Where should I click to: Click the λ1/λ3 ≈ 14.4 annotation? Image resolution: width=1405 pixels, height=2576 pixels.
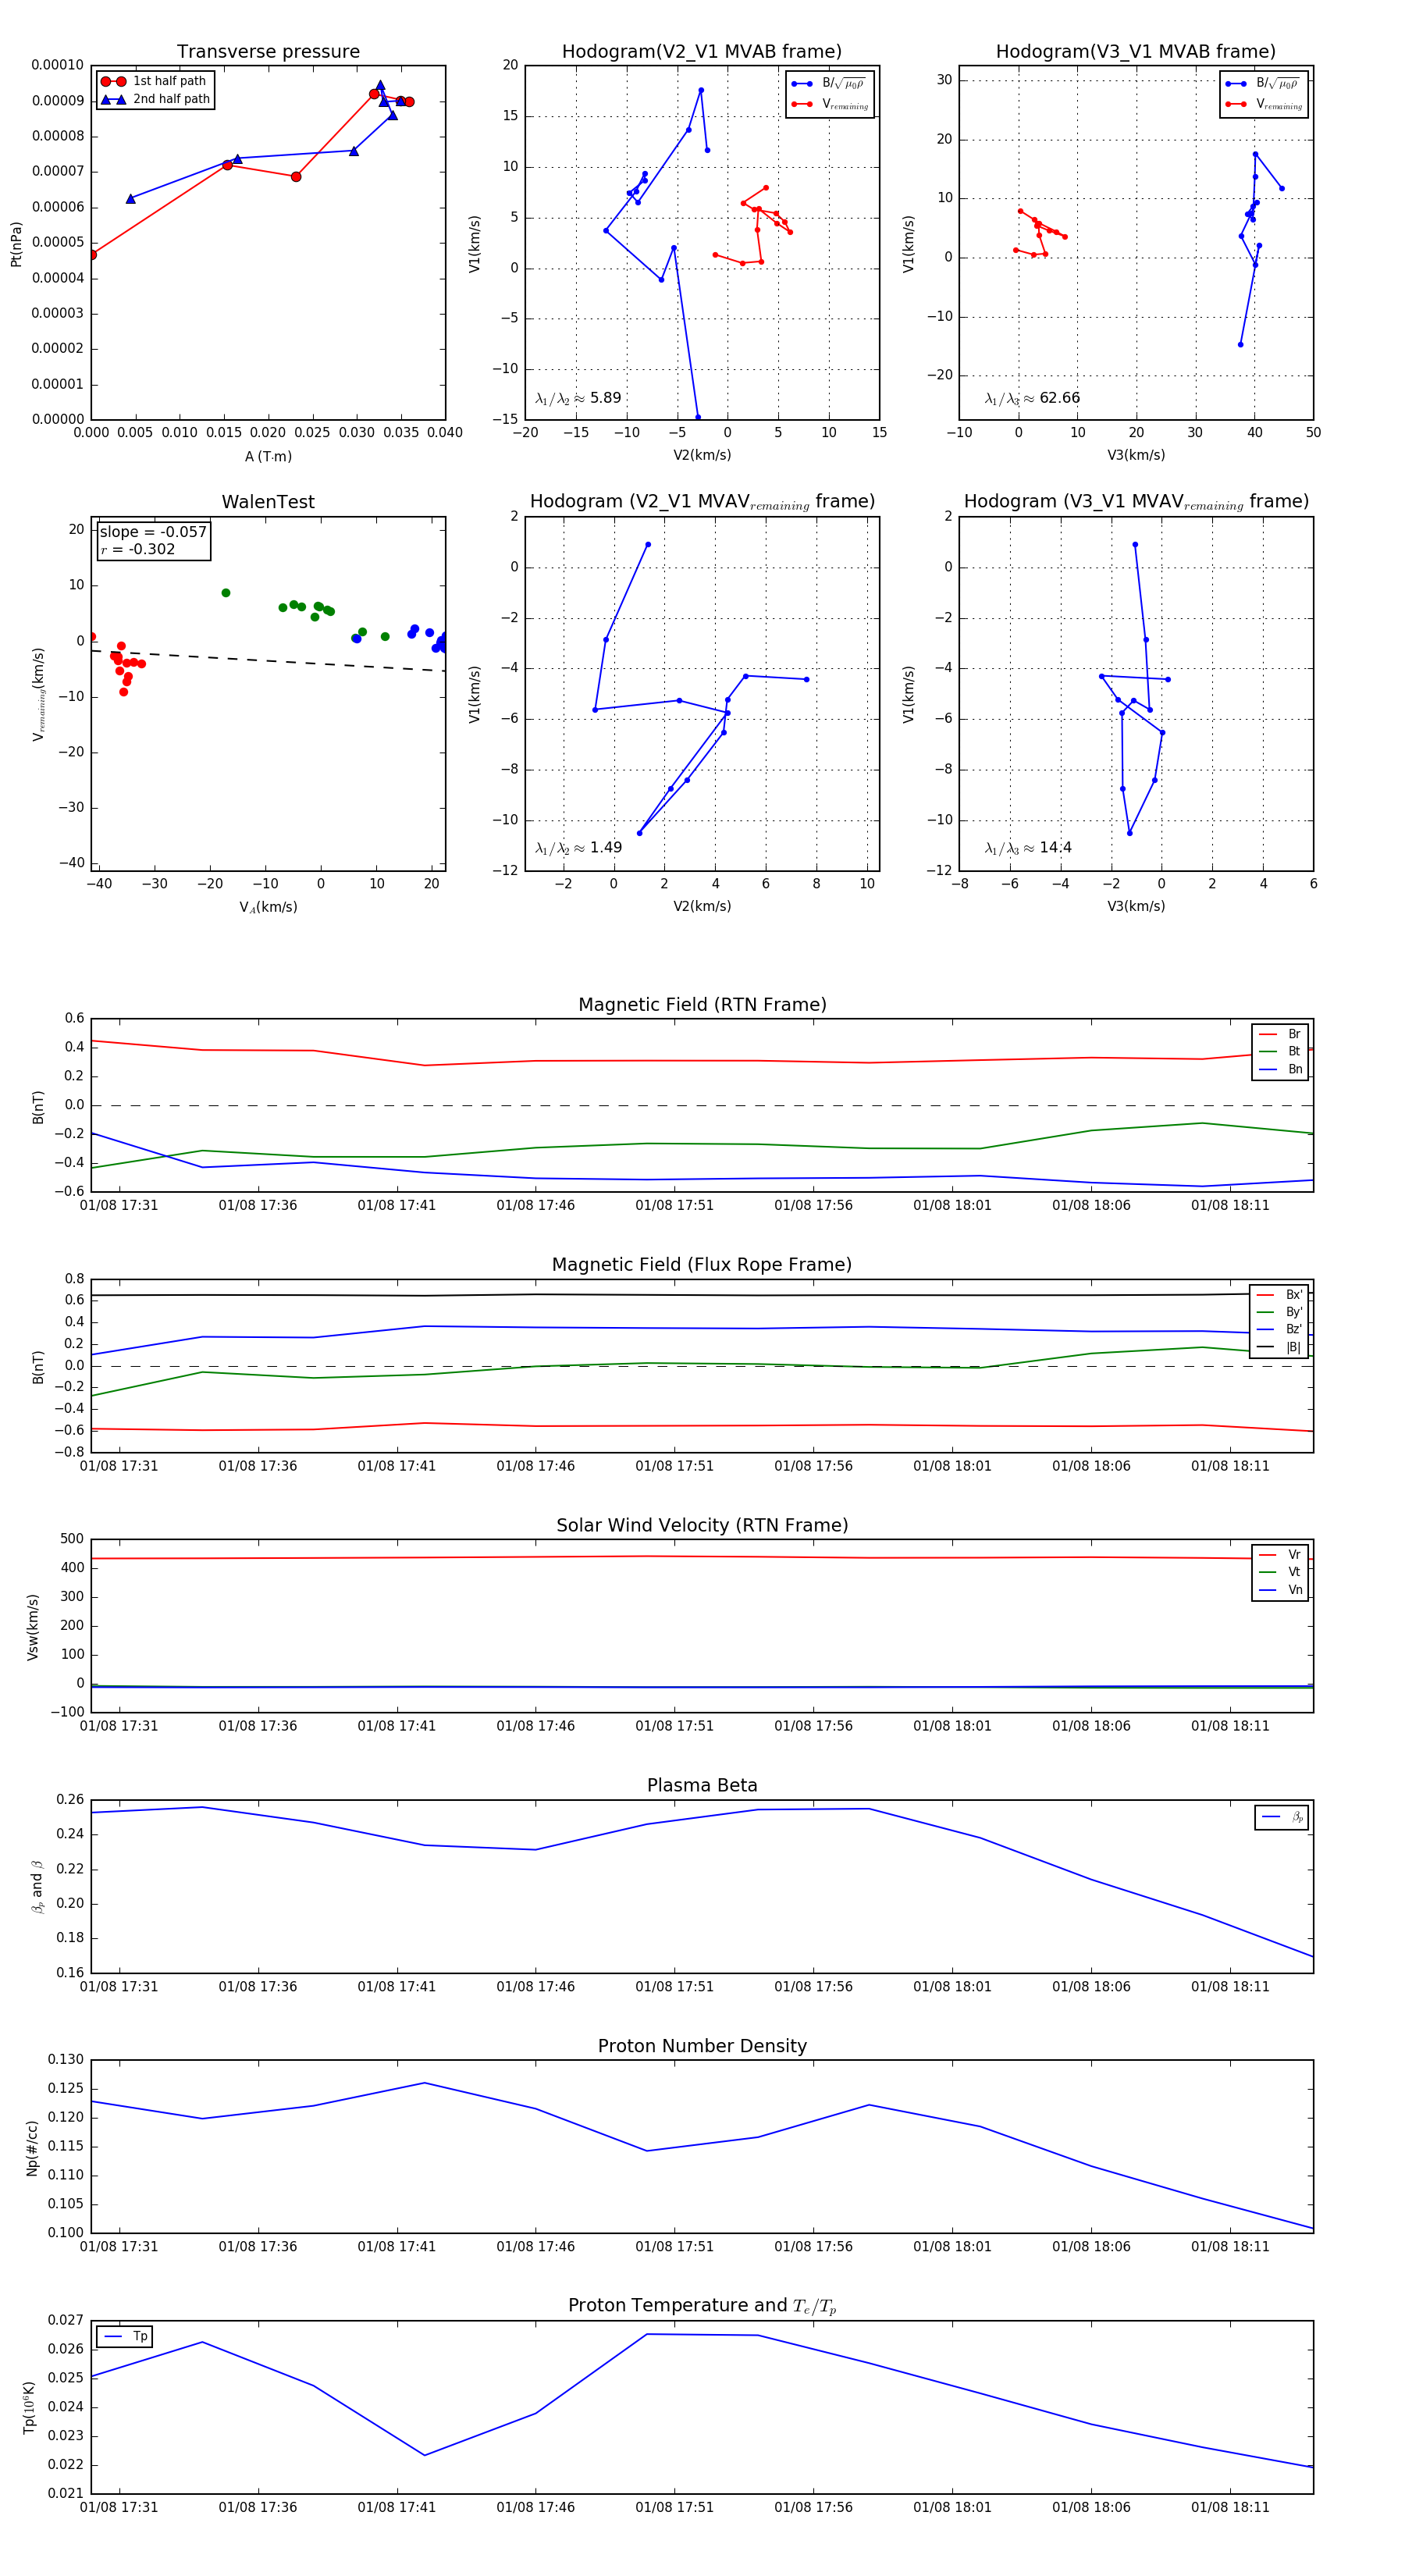tap(1028, 848)
